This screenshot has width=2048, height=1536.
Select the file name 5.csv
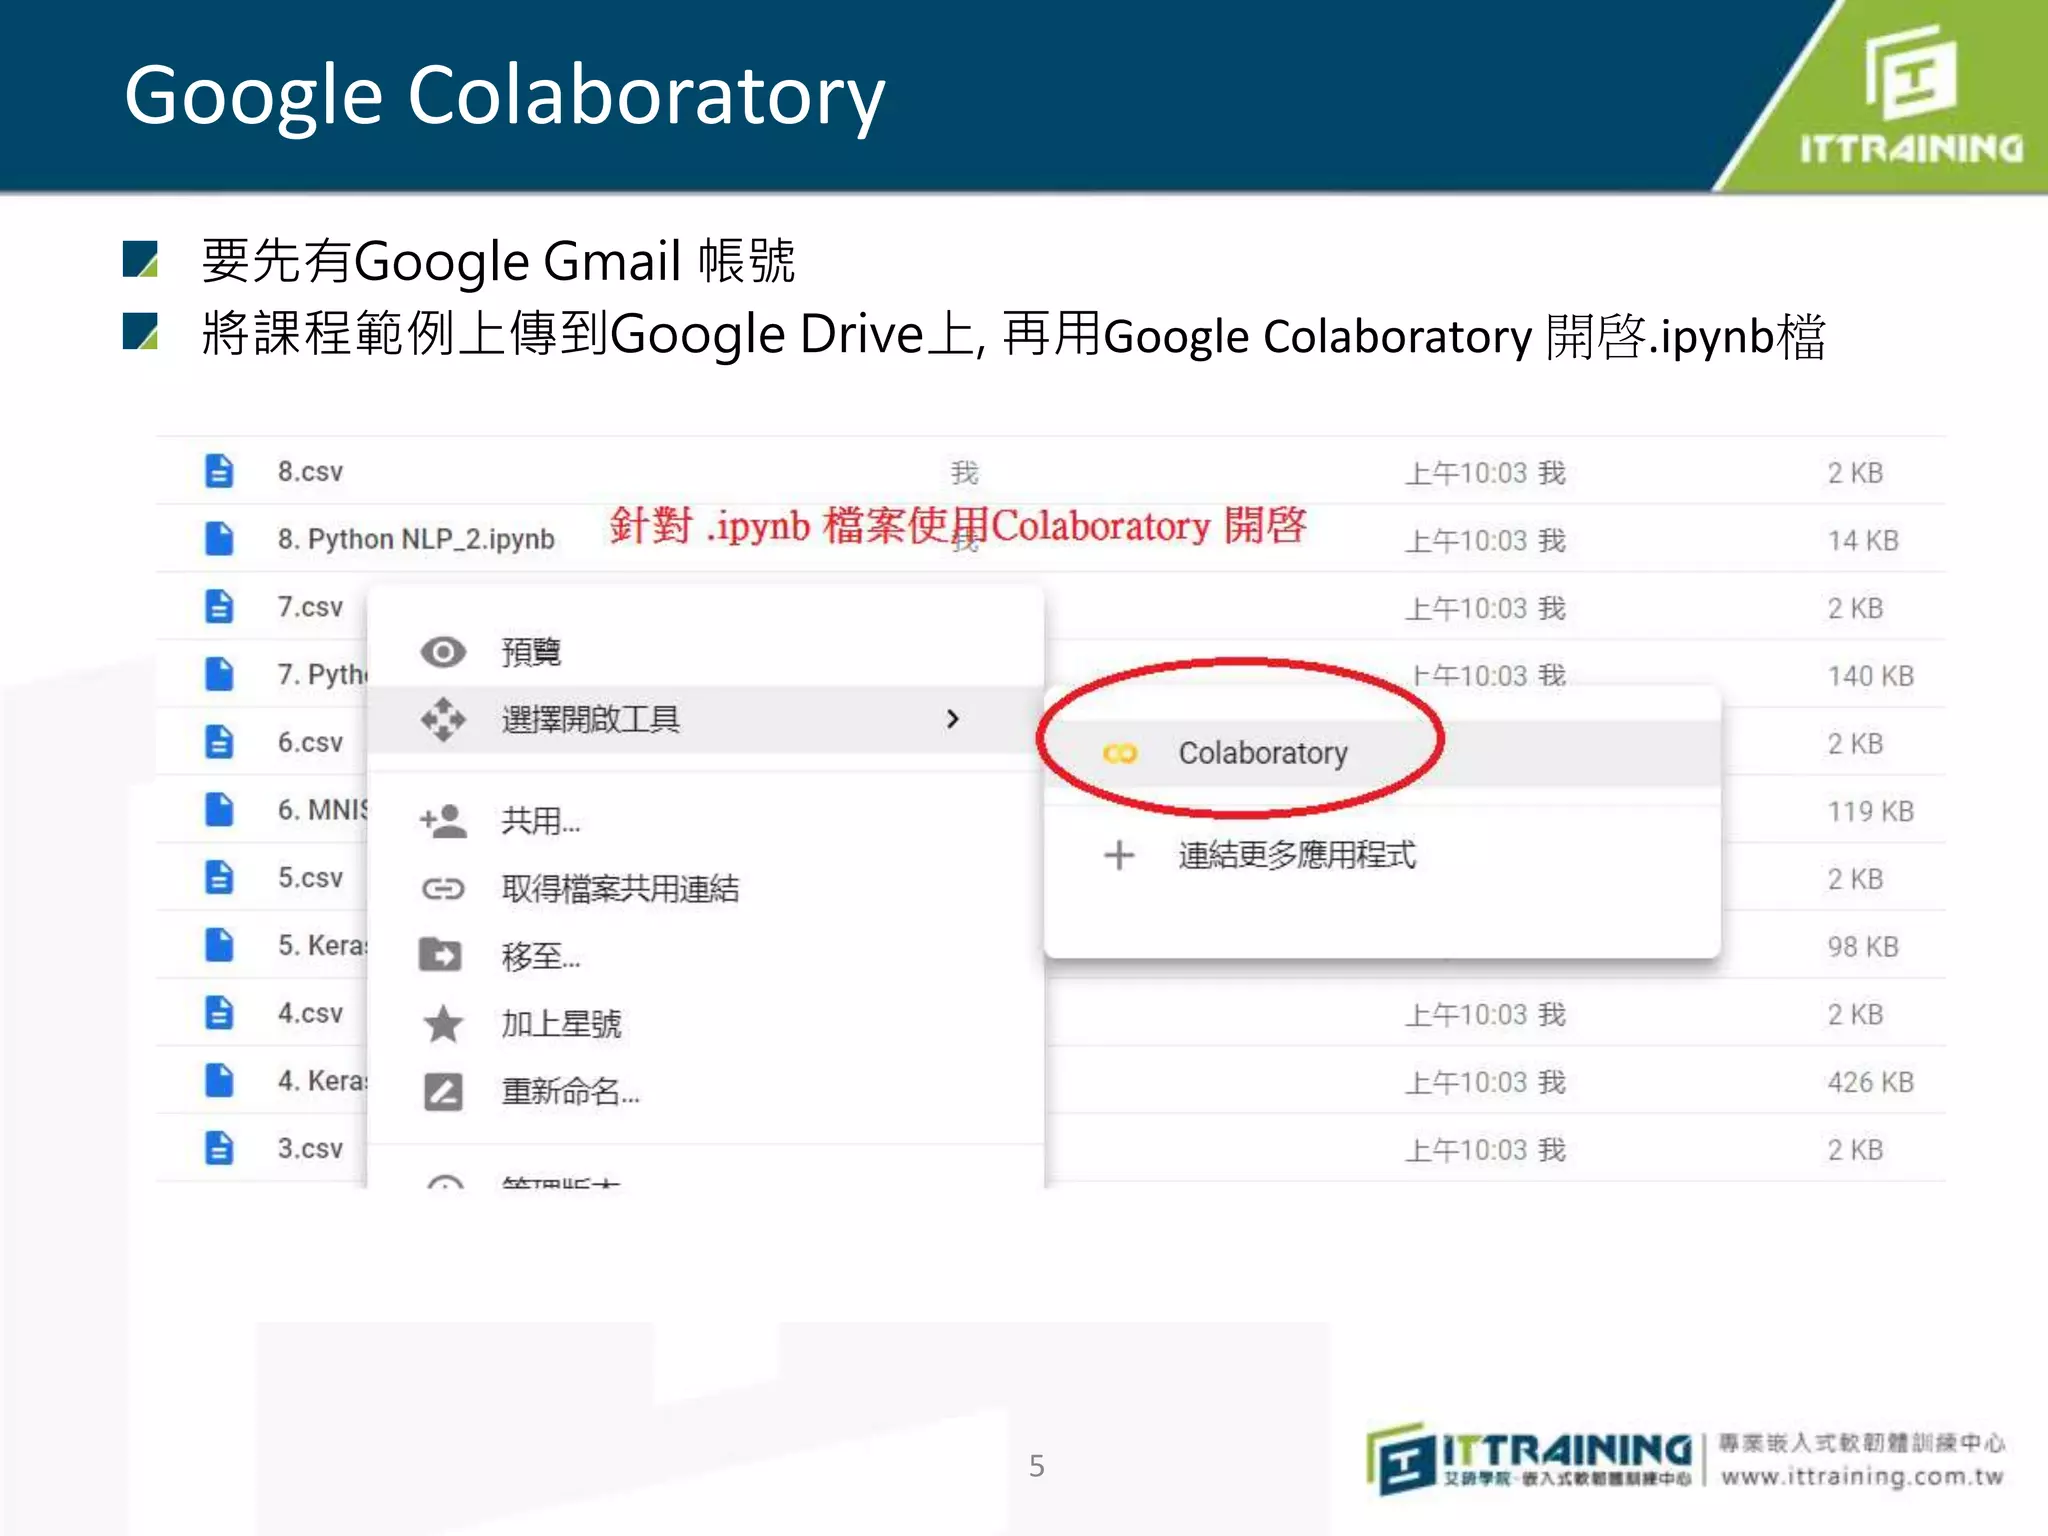point(310,877)
